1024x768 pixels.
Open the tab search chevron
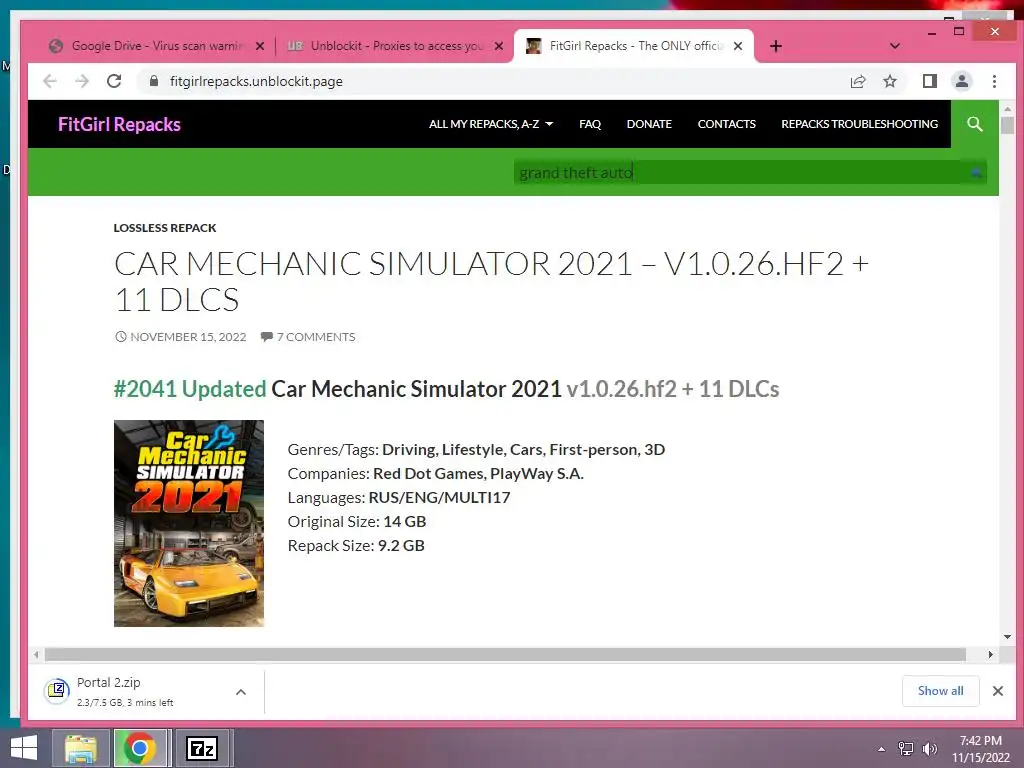click(895, 46)
